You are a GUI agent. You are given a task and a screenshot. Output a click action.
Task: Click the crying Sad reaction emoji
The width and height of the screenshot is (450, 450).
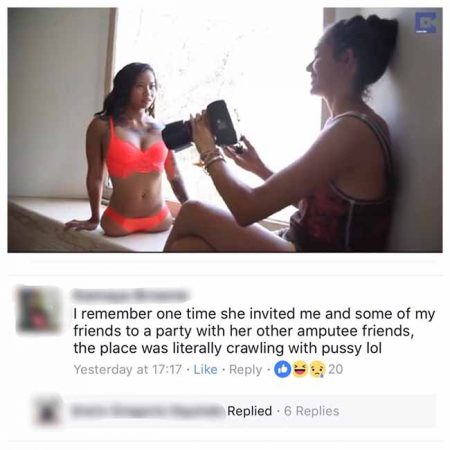coord(317,370)
